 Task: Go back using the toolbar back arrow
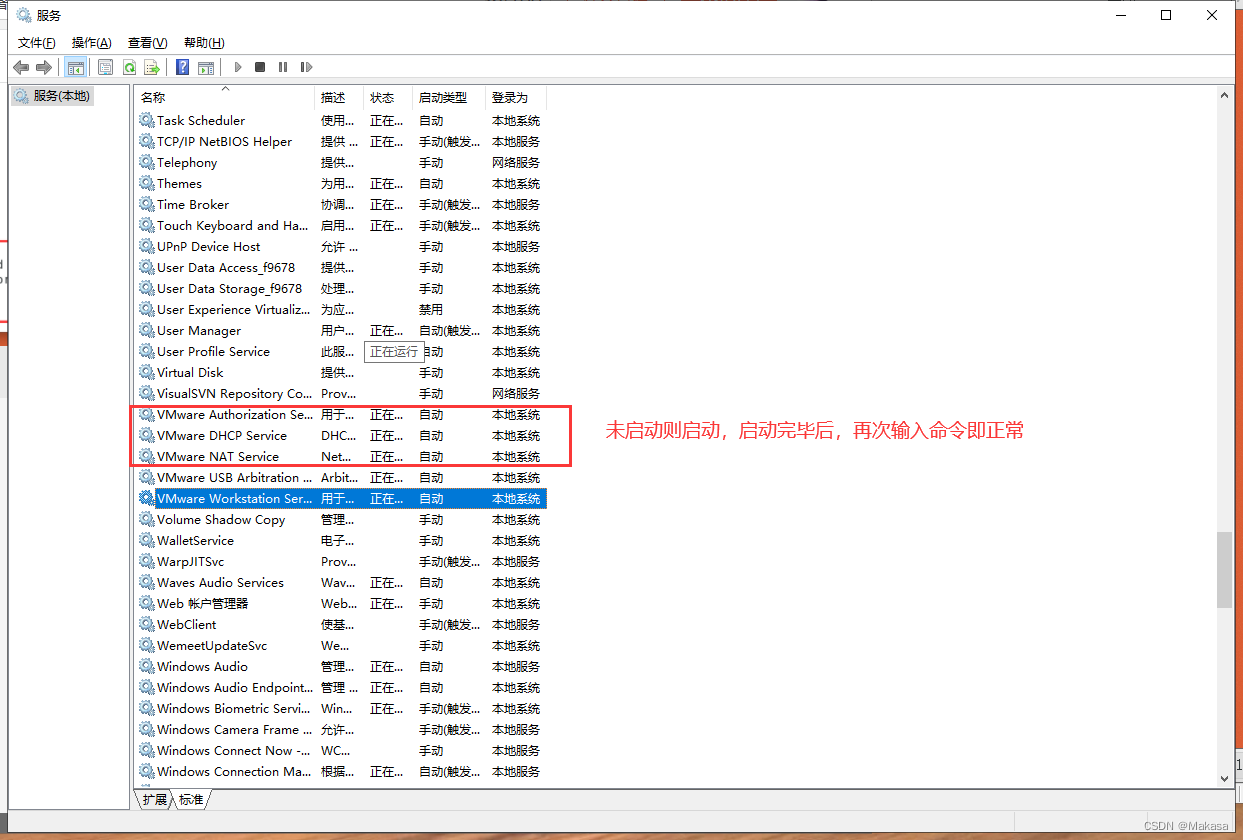[x=21, y=67]
